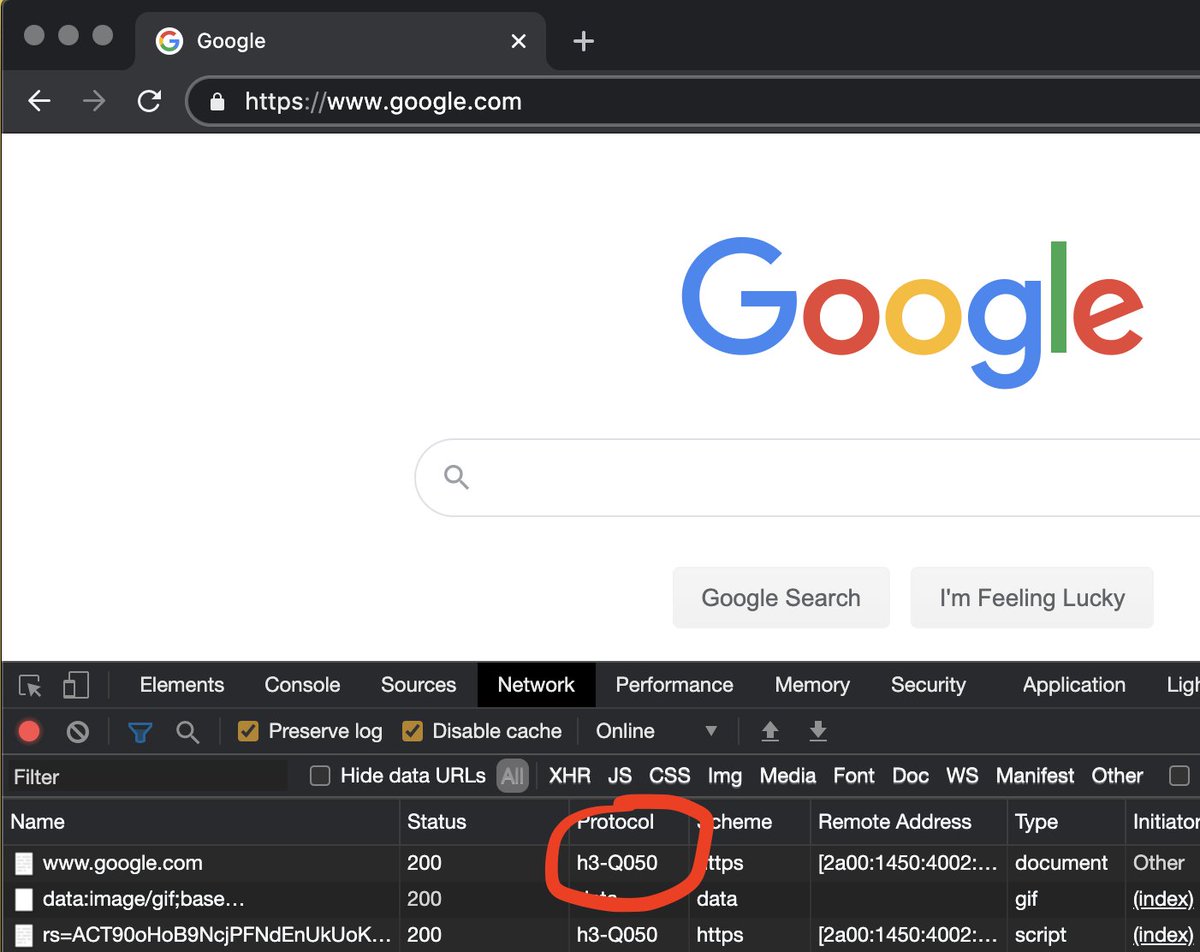Sort by the Protocol column header
Image resolution: width=1200 pixels, height=952 pixels.
point(629,822)
